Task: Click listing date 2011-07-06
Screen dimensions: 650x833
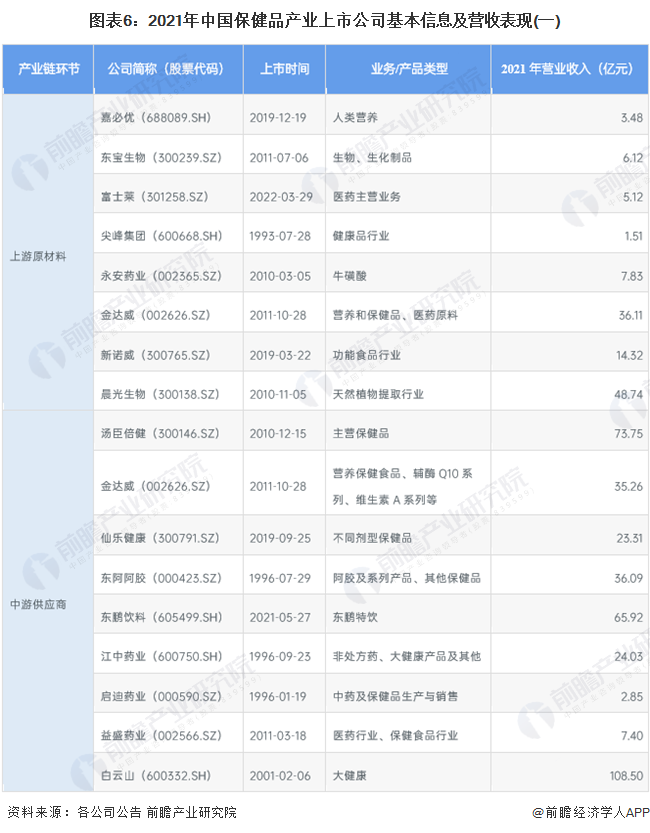Action: click(279, 158)
